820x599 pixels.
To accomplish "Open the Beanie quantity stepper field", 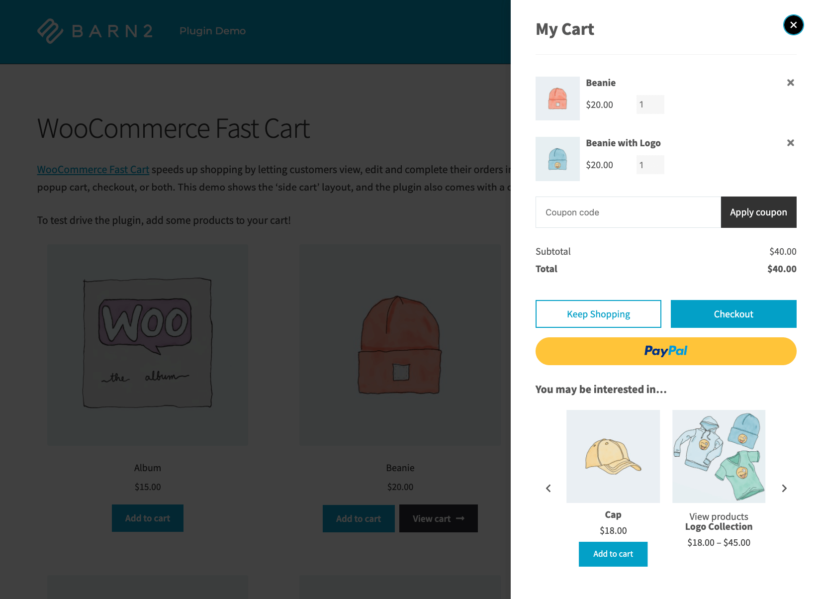I will click(648, 104).
